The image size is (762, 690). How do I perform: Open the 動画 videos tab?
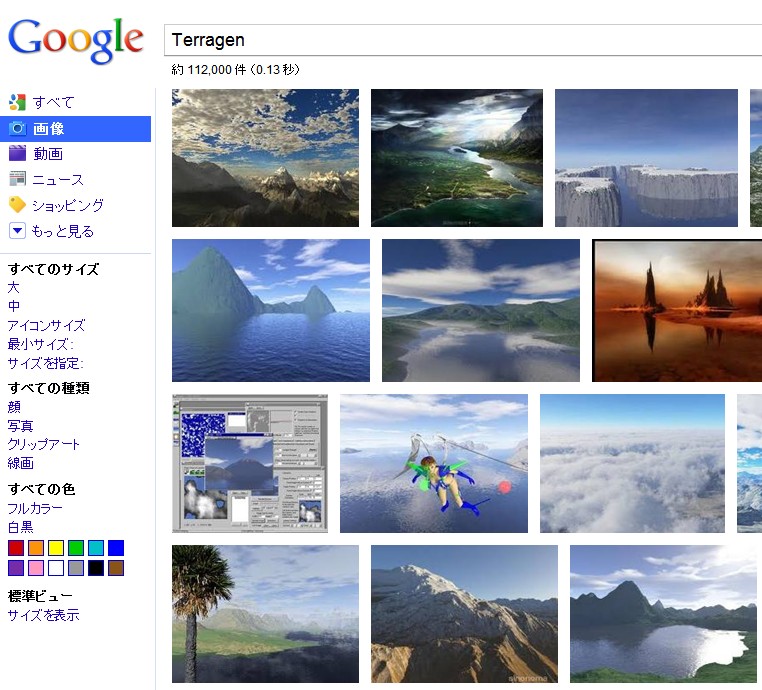pos(48,154)
